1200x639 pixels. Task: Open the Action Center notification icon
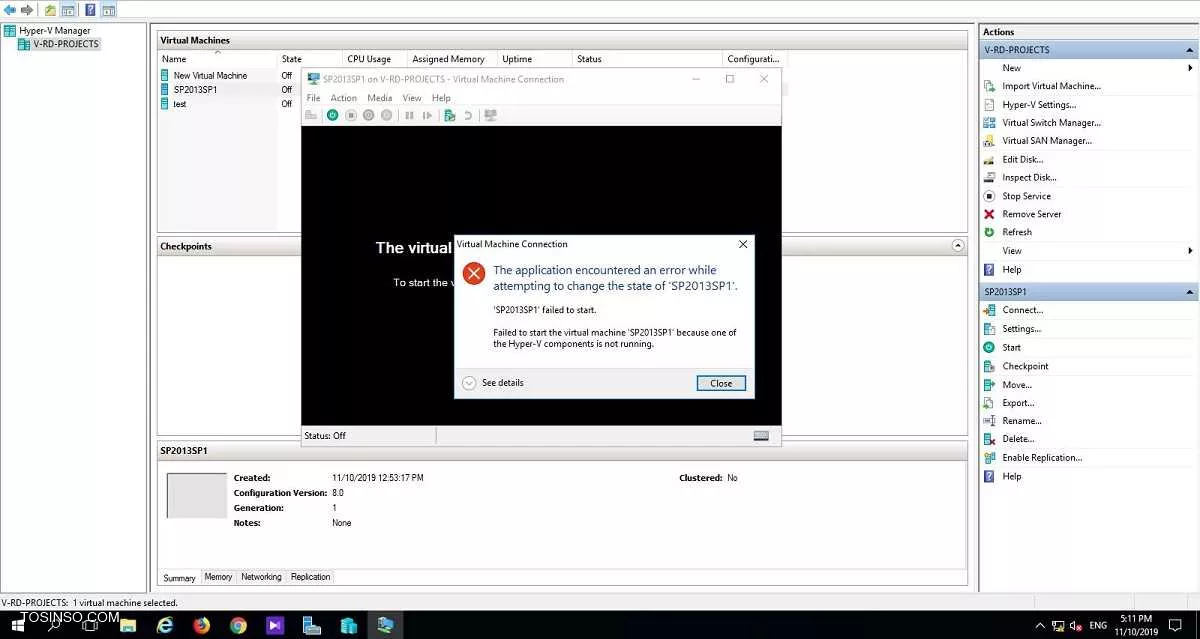point(1175,626)
